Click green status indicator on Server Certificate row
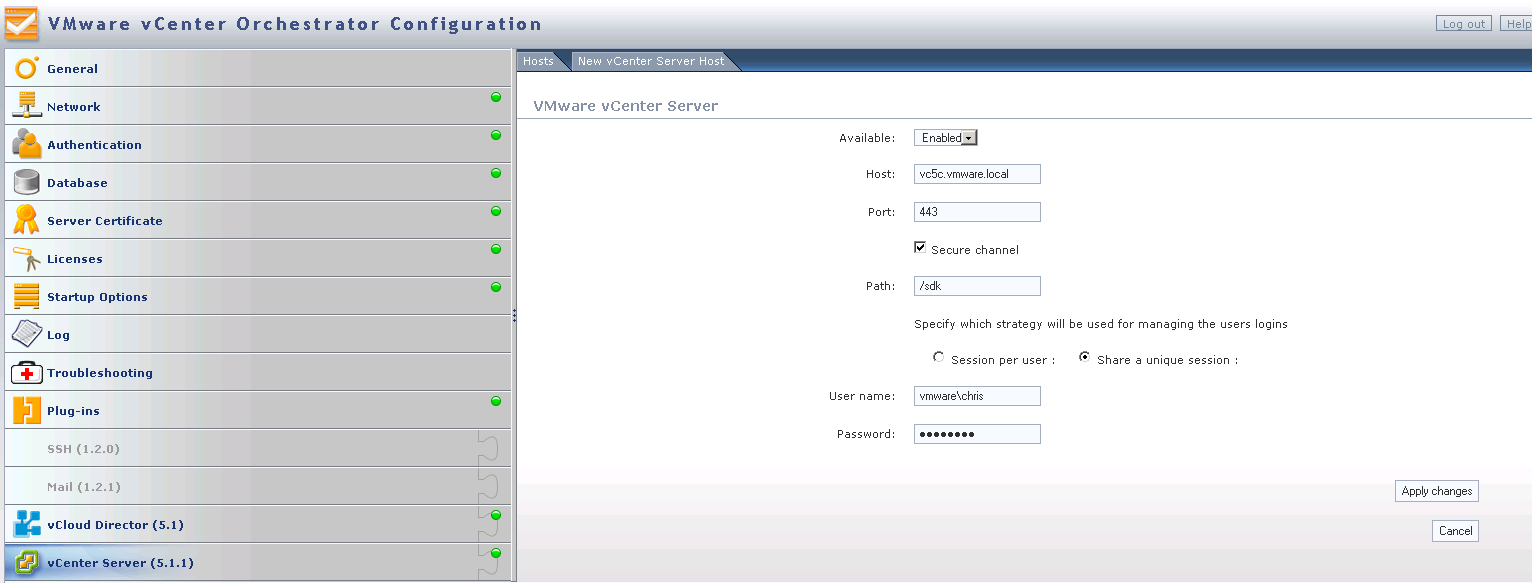1532x583 pixels. (495, 211)
